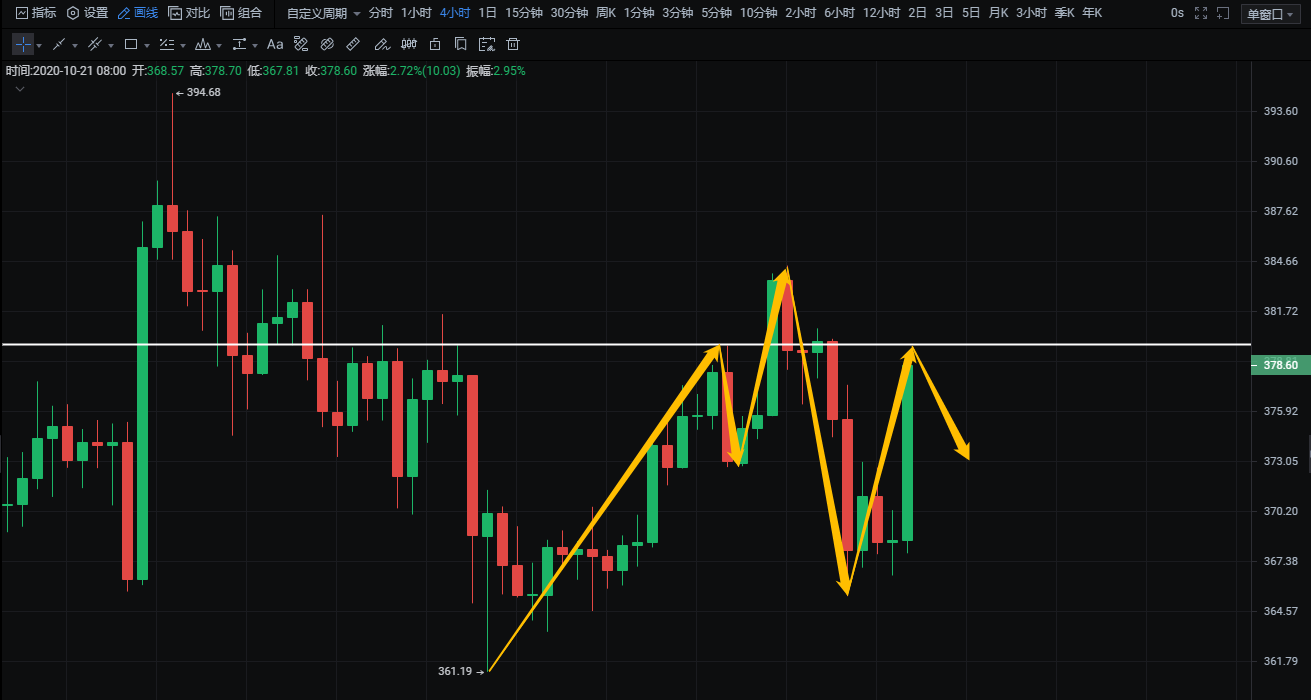Select the Aa text annotation tool

pos(275,45)
